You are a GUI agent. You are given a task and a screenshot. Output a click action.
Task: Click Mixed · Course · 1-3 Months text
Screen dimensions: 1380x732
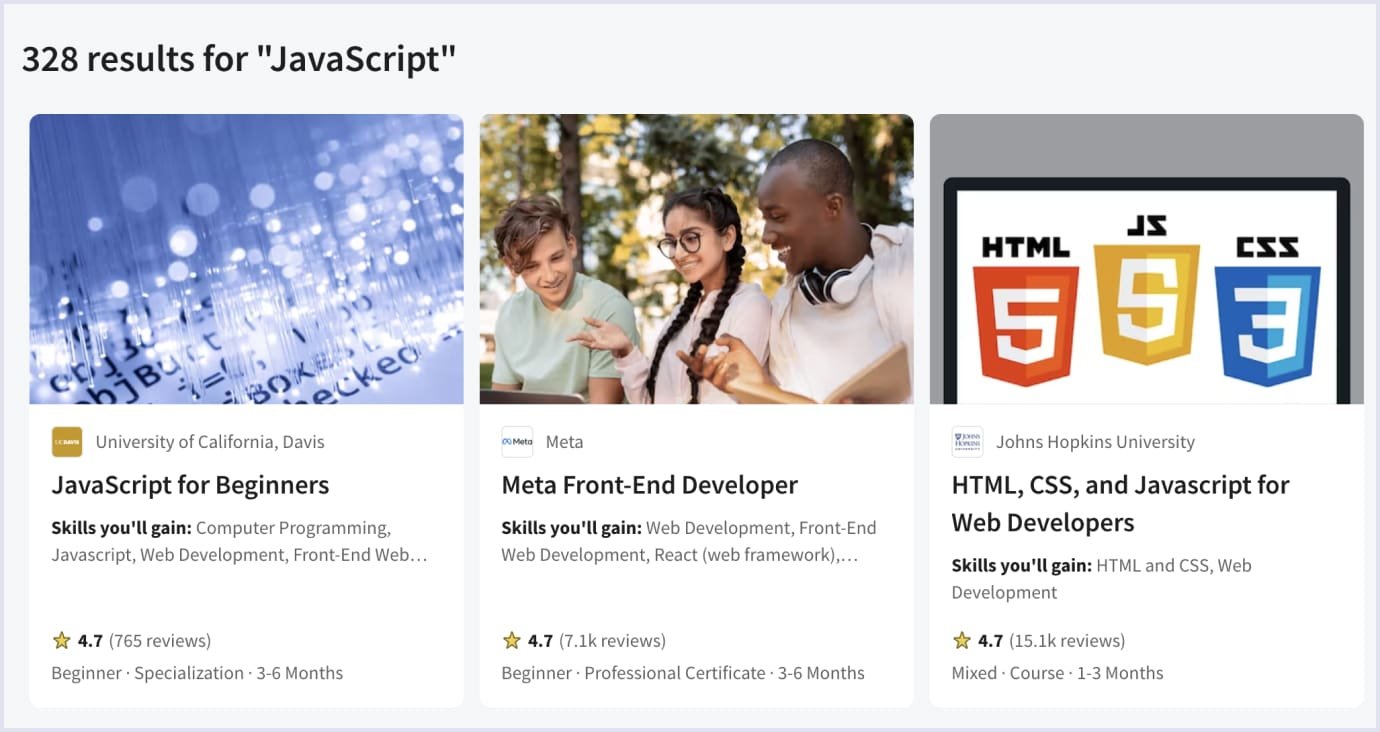[x=1057, y=673]
